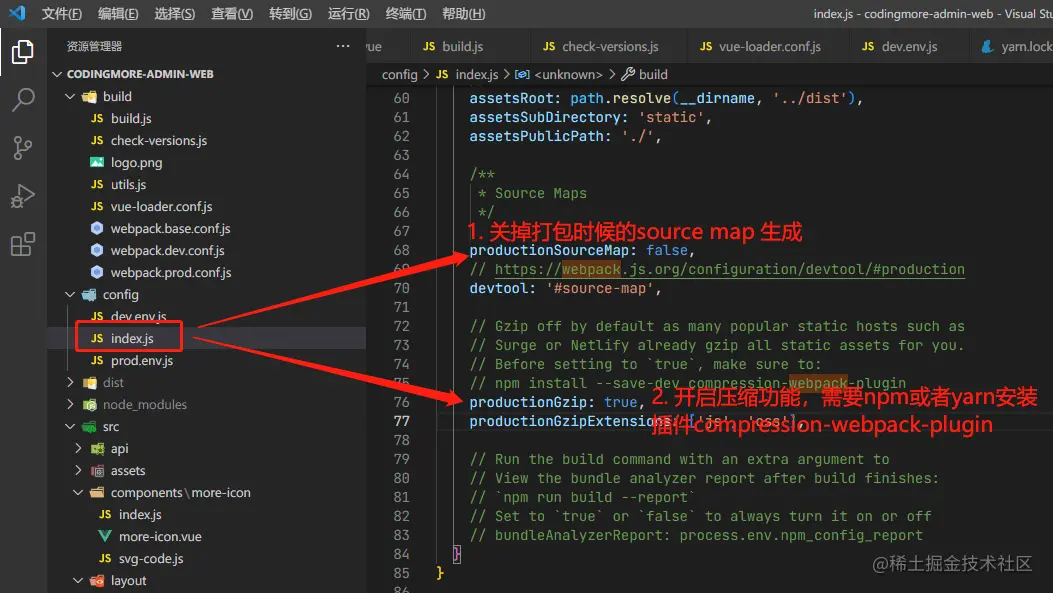Expand the assets folder chevron
The height and width of the screenshot is (593, 1053).
tap(78, 470)
